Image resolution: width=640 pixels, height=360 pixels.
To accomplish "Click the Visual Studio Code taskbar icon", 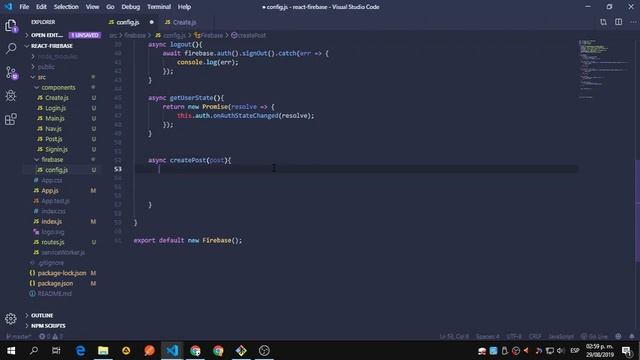I will (172, 351).
